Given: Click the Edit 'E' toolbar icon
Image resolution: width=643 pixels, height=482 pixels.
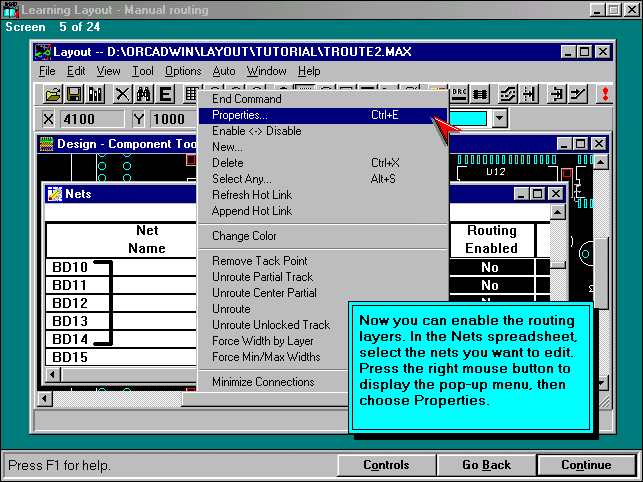Looking at the screenshot, I should click(165, 94).
